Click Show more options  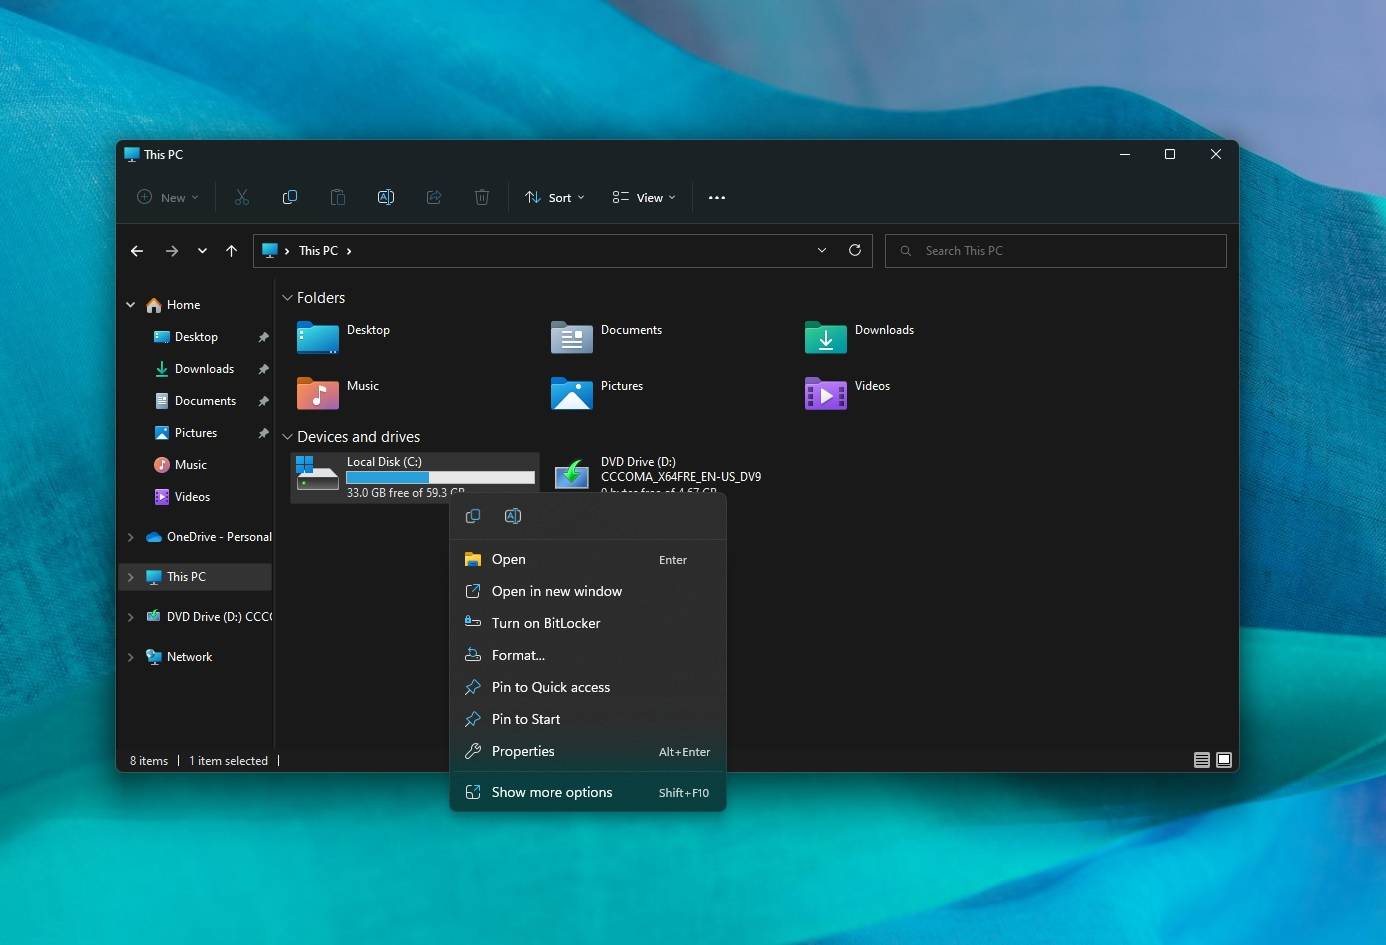coord(552,792)
